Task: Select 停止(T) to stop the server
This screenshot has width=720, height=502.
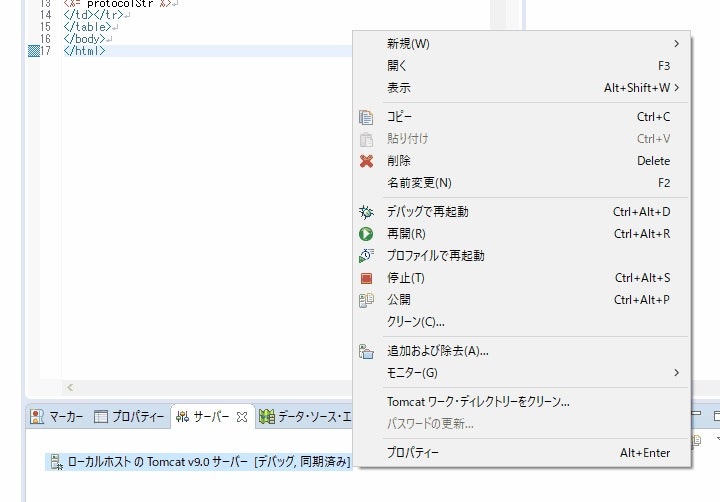Action: (523, 278)
